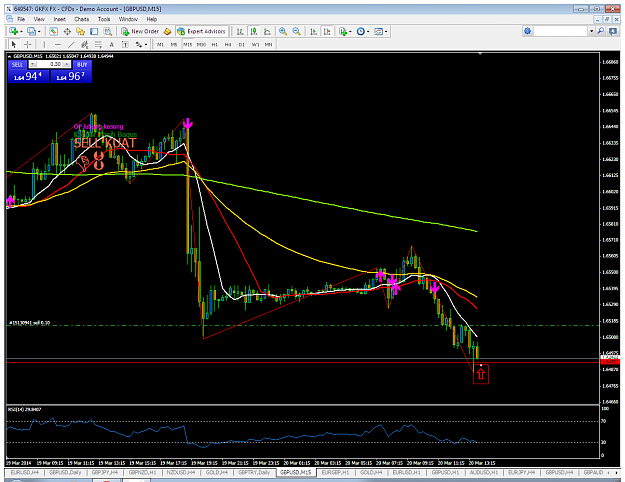The image size is (625, 482).
Task: Select the Text Label tool
Action: point(125,44)
